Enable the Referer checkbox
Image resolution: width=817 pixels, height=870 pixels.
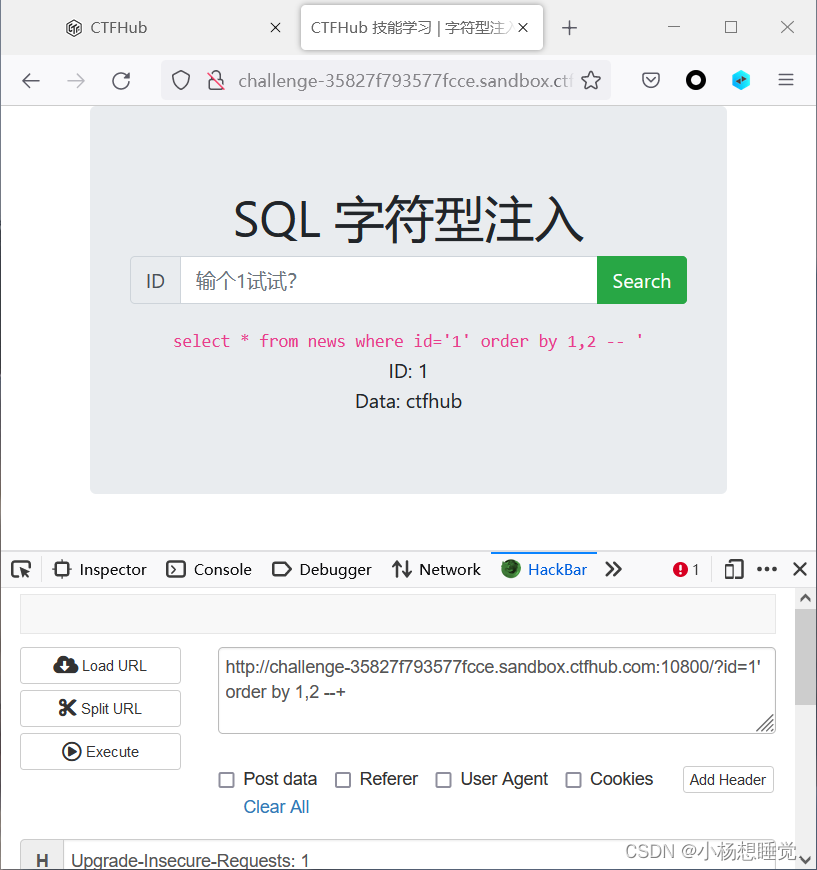tap(343, 779)
